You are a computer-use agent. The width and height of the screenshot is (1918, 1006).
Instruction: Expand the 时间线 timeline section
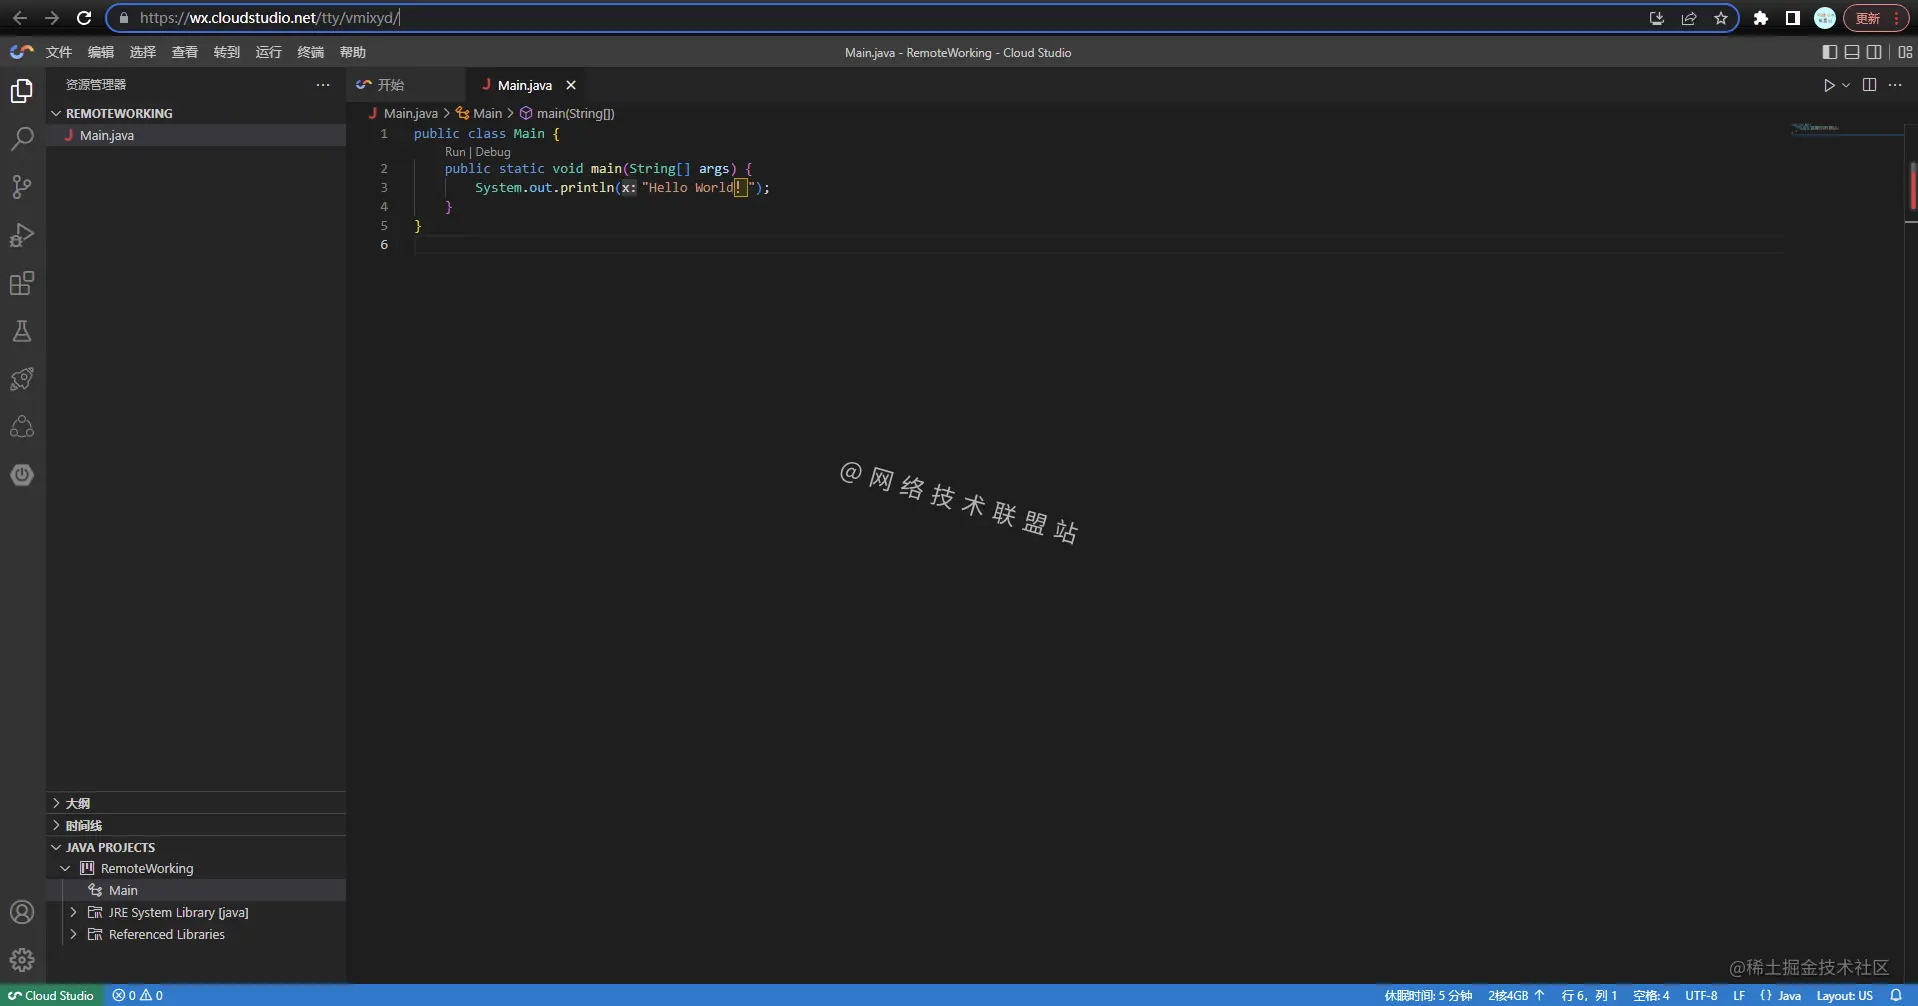196,825
